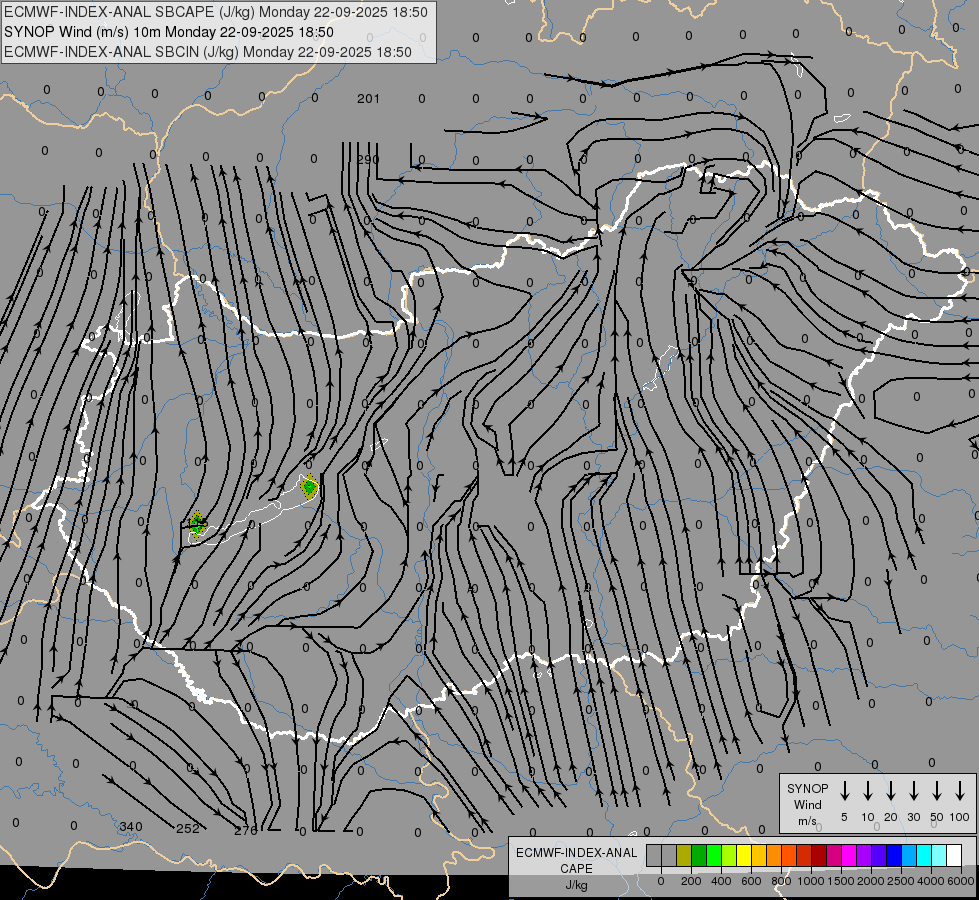The width and height of the screenshot is (979, 900).
Task: Click the 100 m/s wind arrow symbol
Action: [960, 791]
